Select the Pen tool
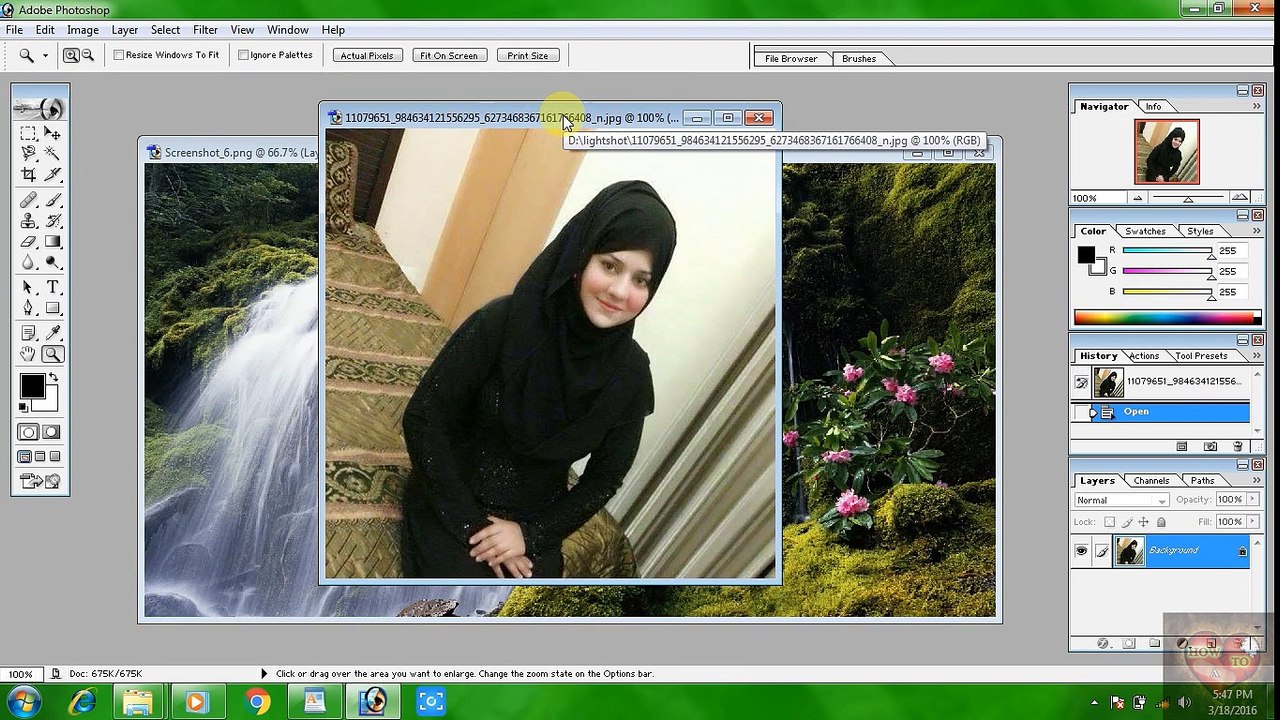The height and width of the screenshot is (720, 1280). [x=29, y=309]
